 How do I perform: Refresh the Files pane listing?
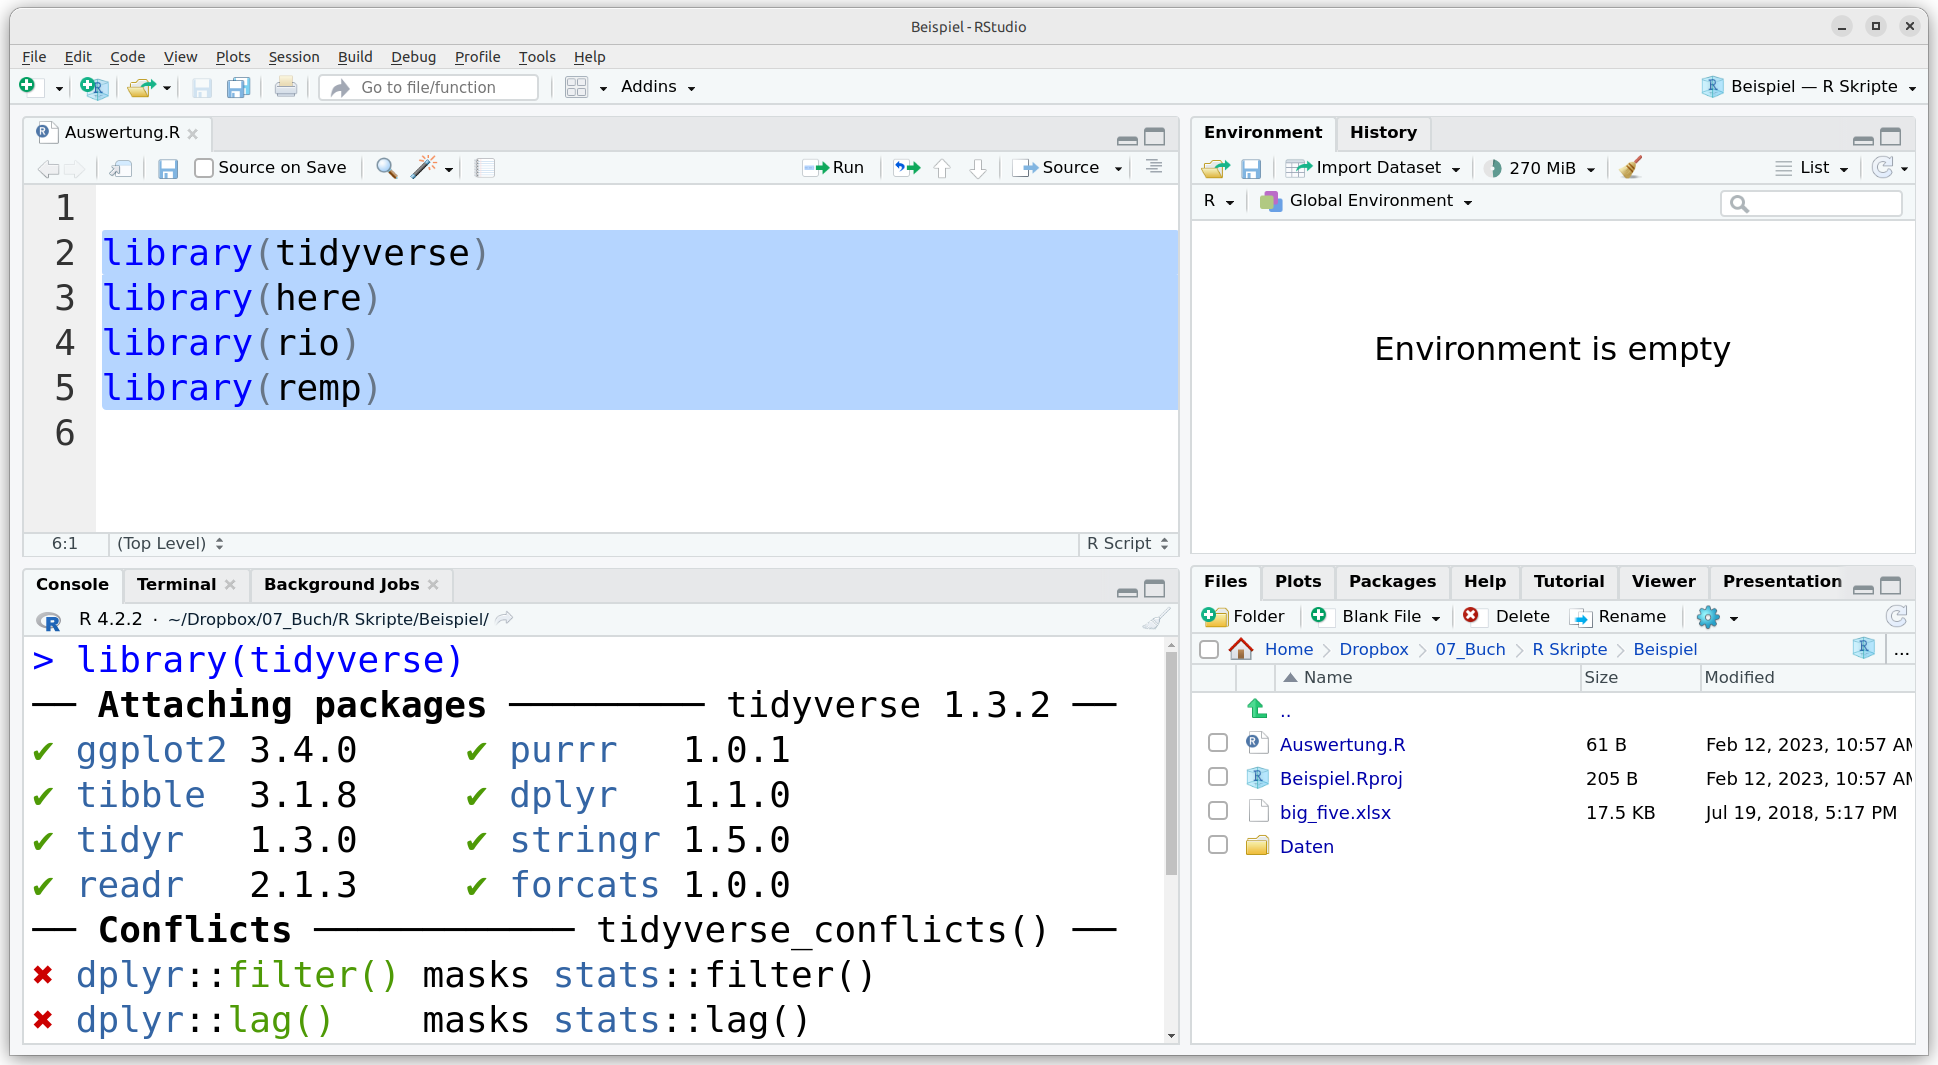1896,617
